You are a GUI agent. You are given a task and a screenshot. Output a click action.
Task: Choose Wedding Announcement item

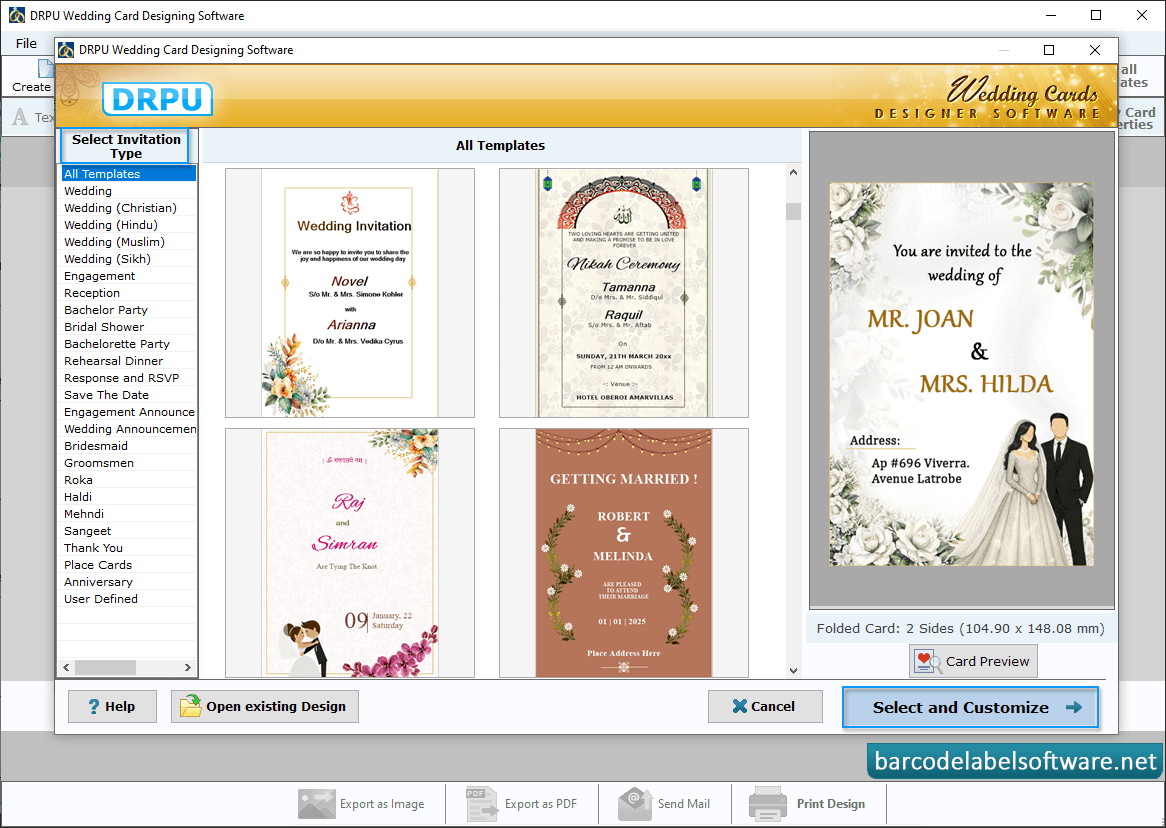click(128, 429)
